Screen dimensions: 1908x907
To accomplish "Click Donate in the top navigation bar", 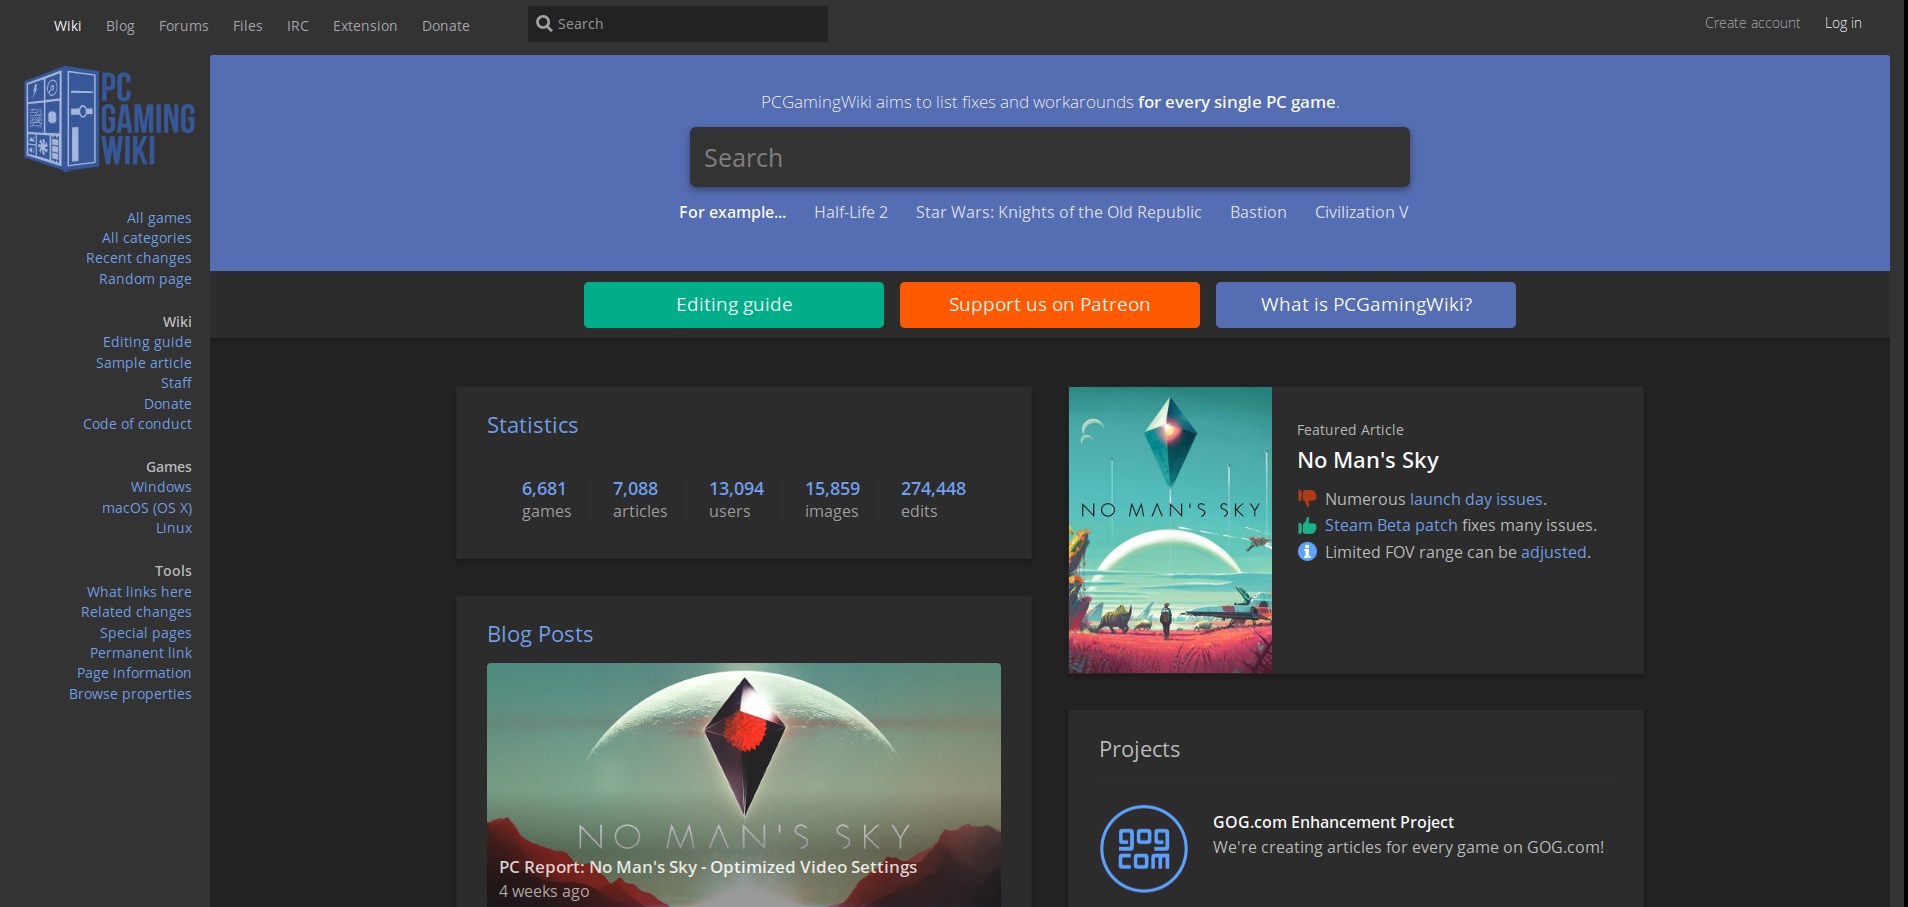I will click(446, 26).
